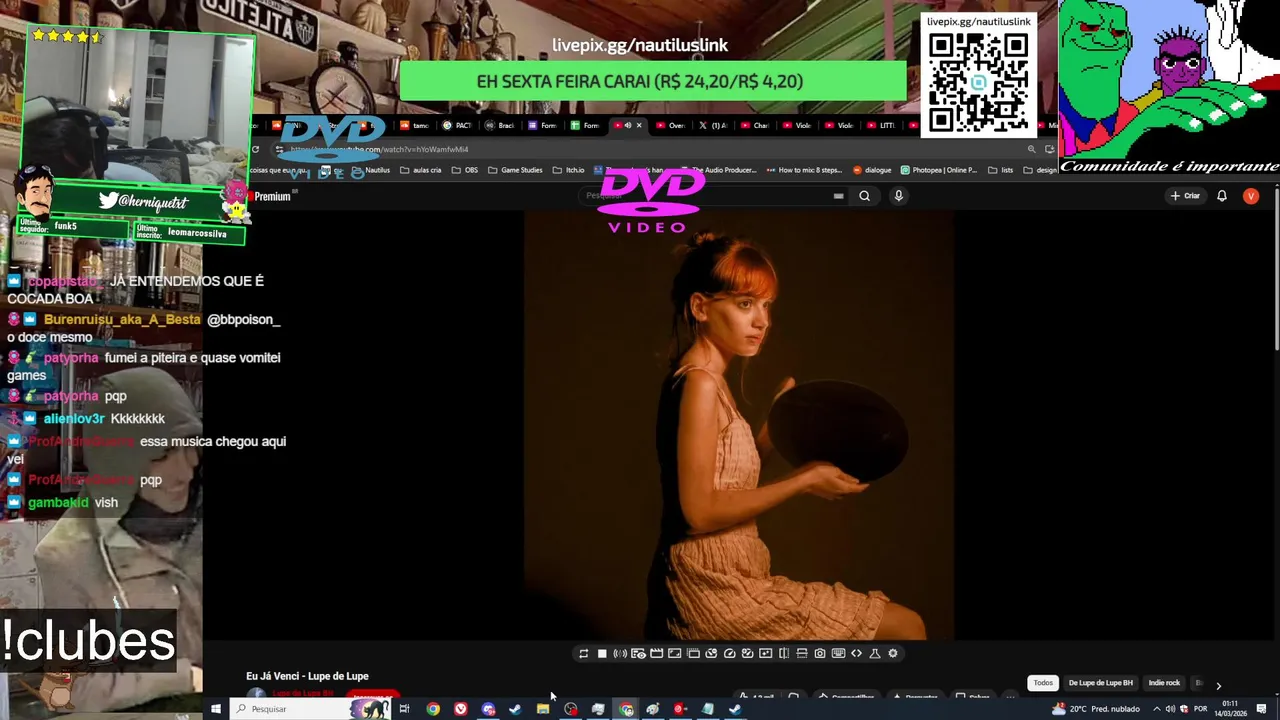Click YouTube search magnifier button
Image resolution: width=1280 pixels, height=720 pixels.
click(865, 196)
